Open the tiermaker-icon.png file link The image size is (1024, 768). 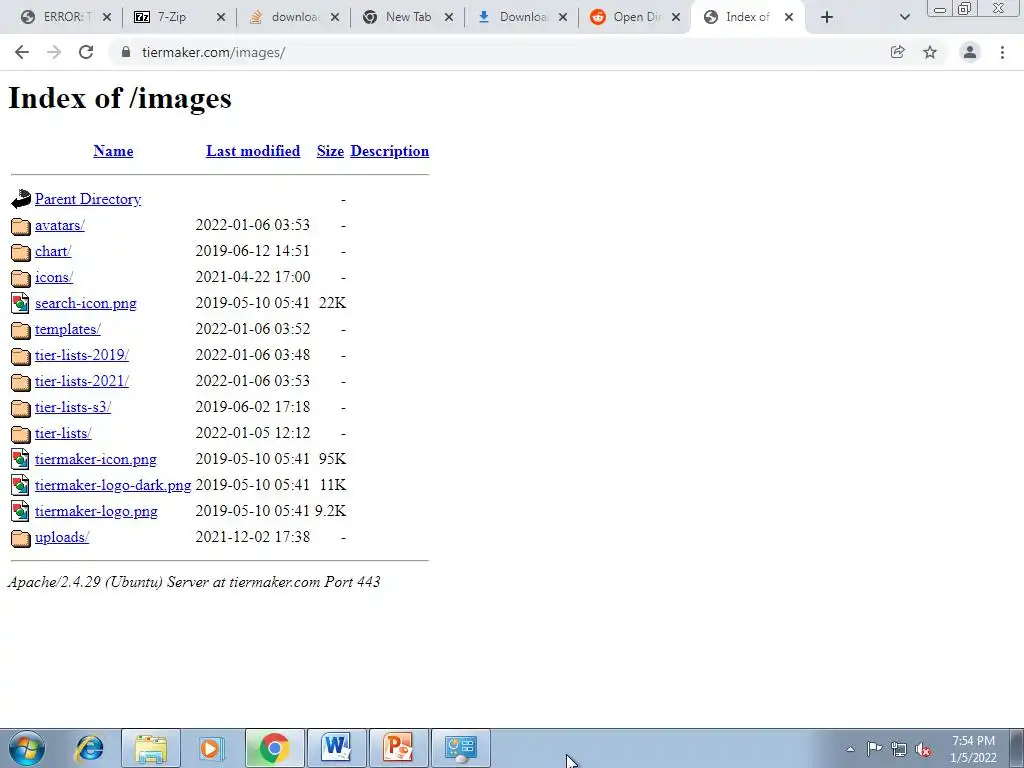(x=95, y=460)
